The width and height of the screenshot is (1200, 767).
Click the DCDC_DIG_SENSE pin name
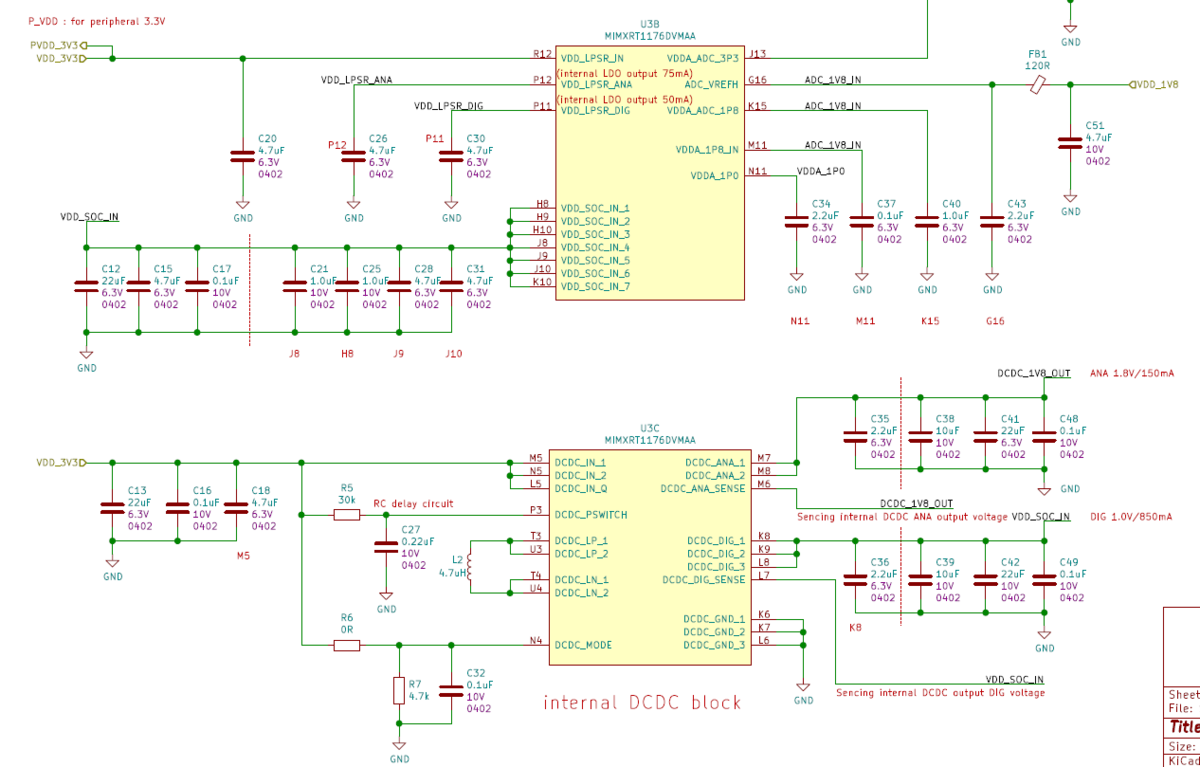coord(703,580)
